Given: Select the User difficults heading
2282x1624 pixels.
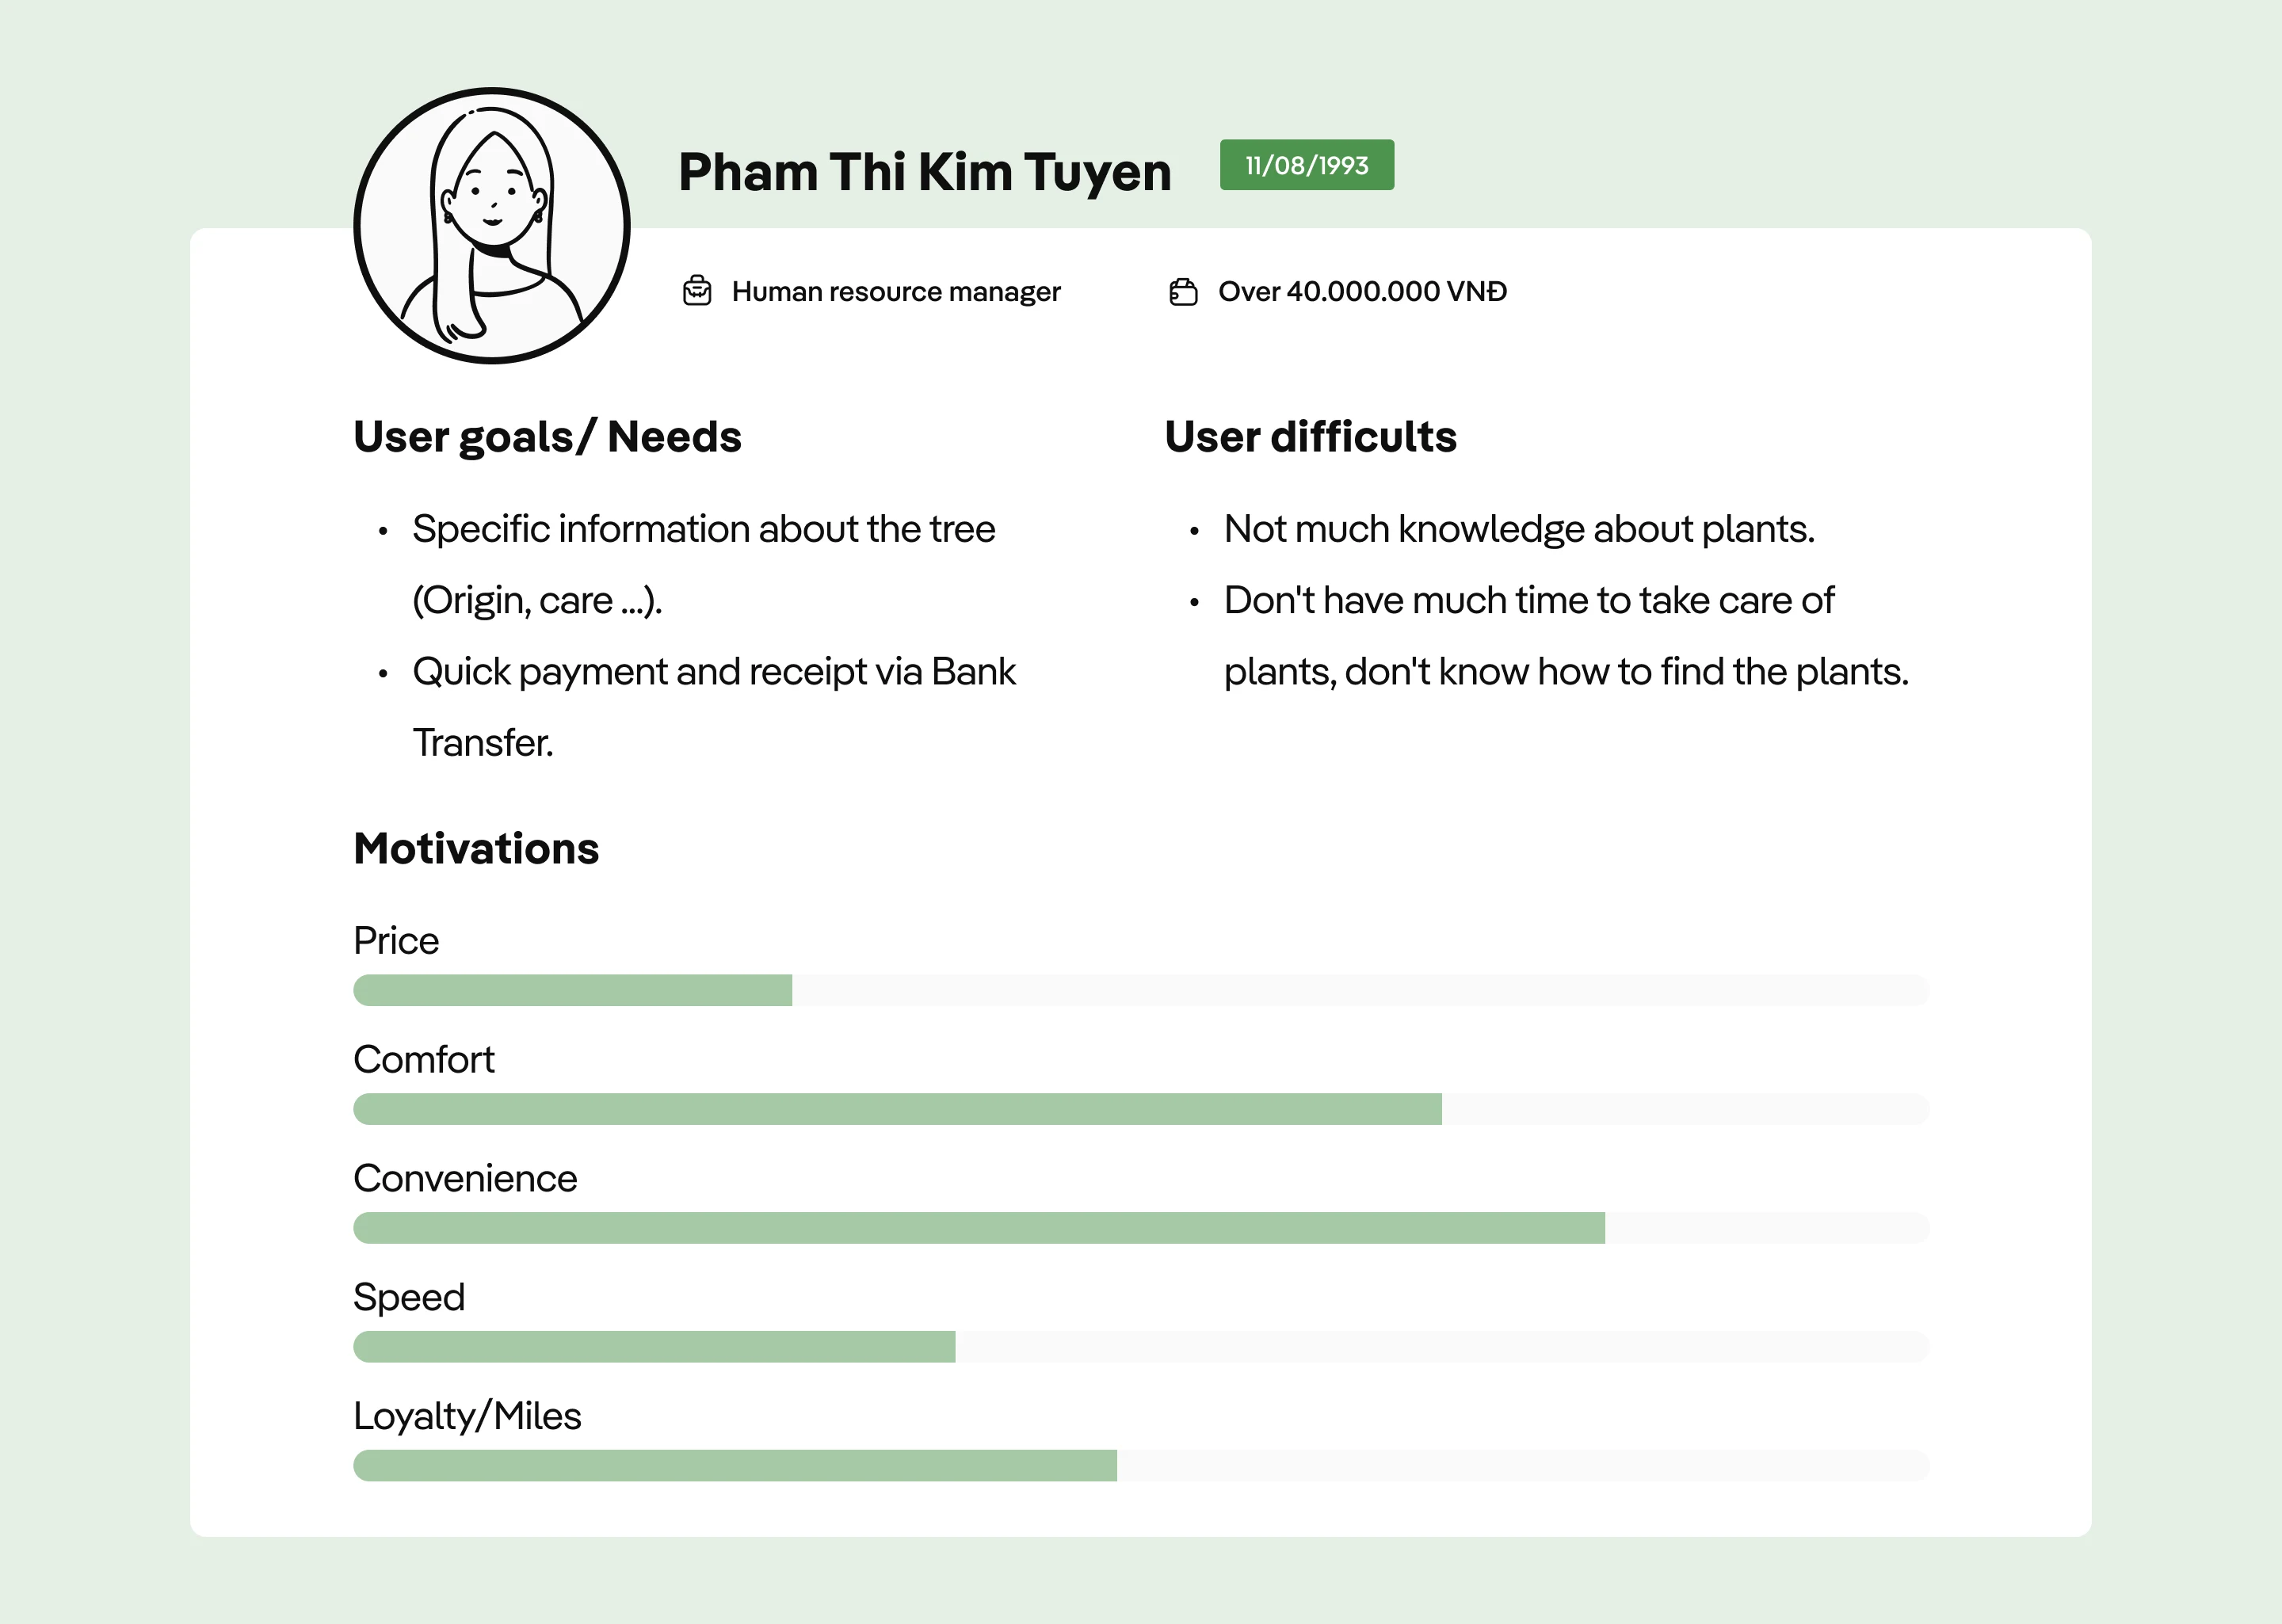Looking at the screenshot, I should 1311,437.
